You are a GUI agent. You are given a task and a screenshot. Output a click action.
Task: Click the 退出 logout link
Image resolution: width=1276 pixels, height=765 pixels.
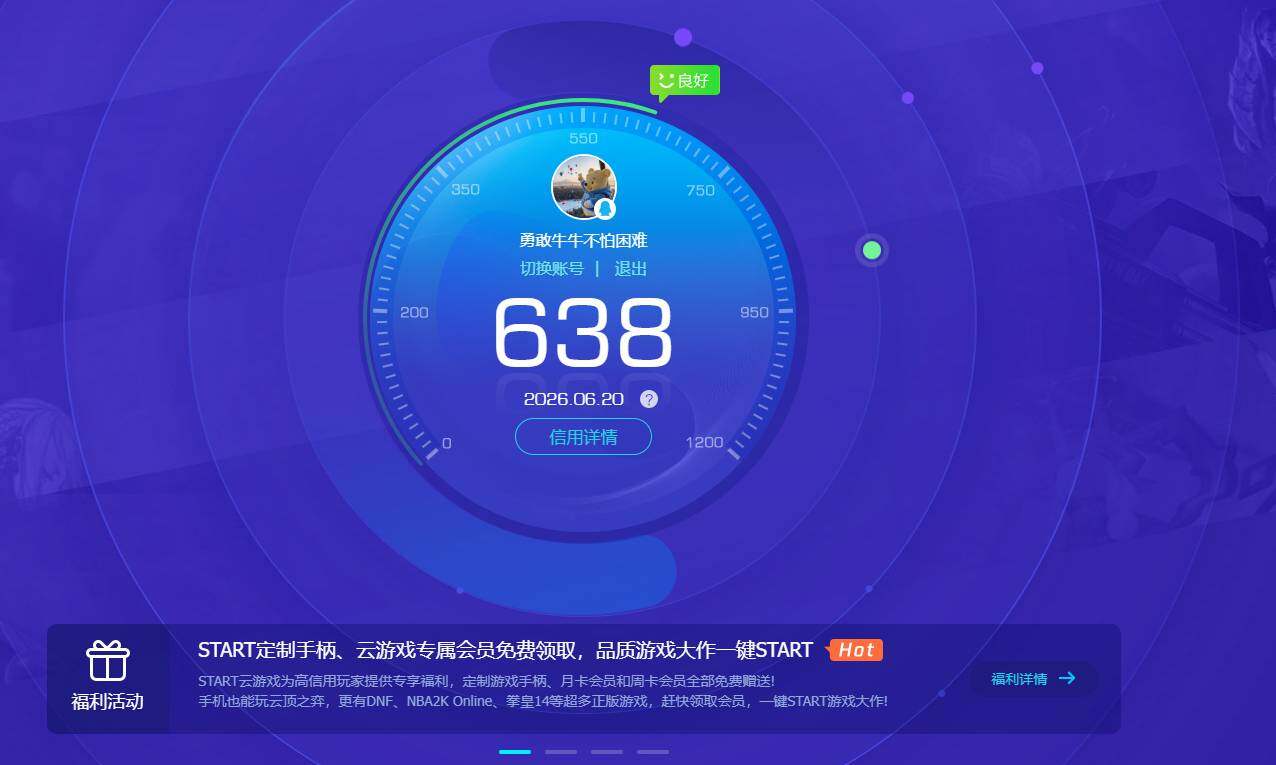(631, 268)
